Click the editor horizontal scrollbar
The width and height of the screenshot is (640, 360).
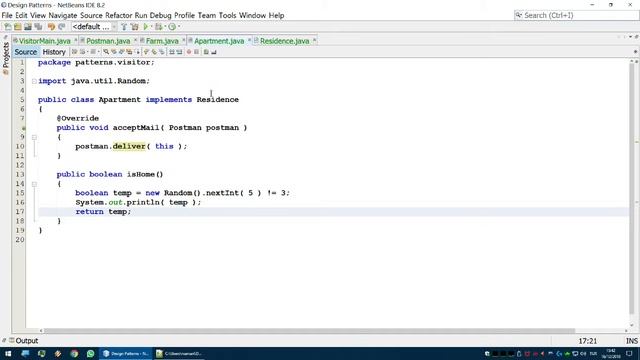309,331
